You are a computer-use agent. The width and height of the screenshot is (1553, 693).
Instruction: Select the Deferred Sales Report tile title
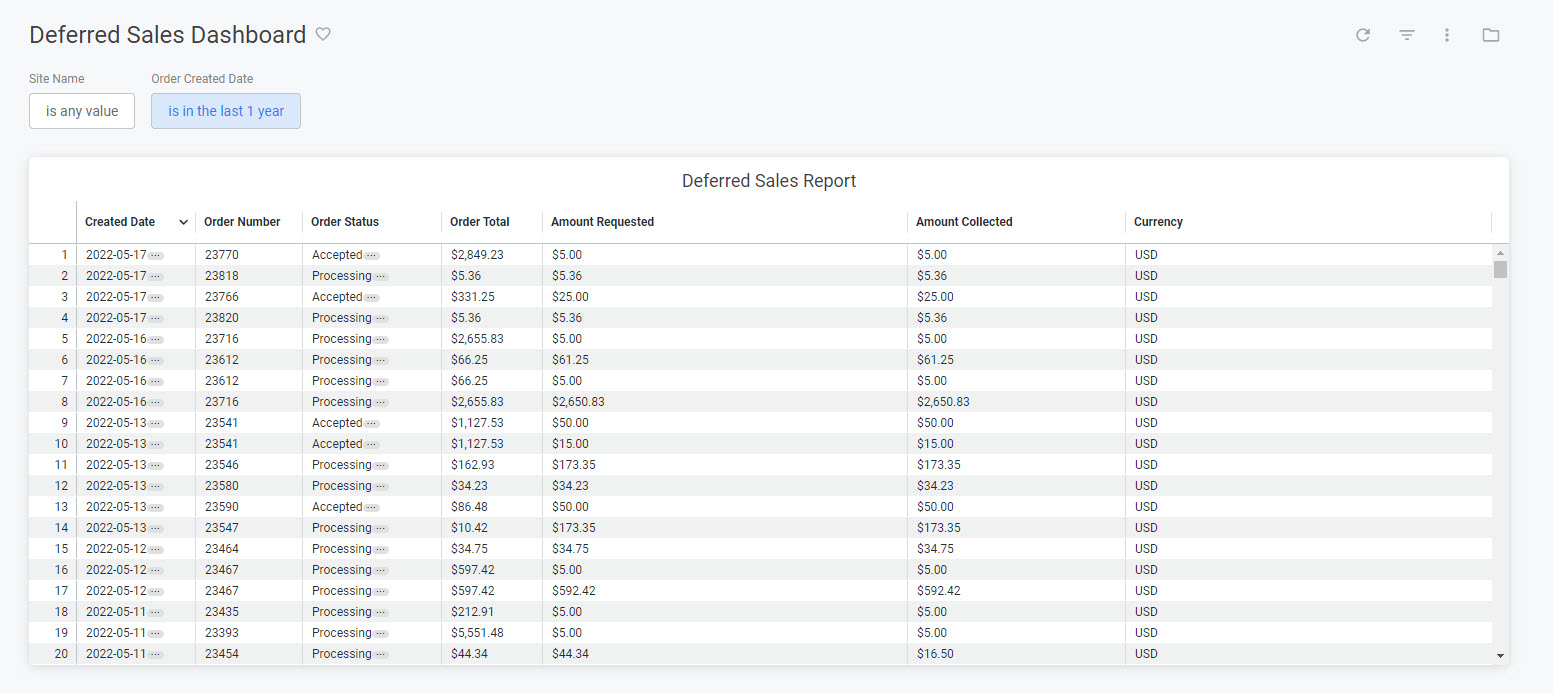click(x=768, y=181)
